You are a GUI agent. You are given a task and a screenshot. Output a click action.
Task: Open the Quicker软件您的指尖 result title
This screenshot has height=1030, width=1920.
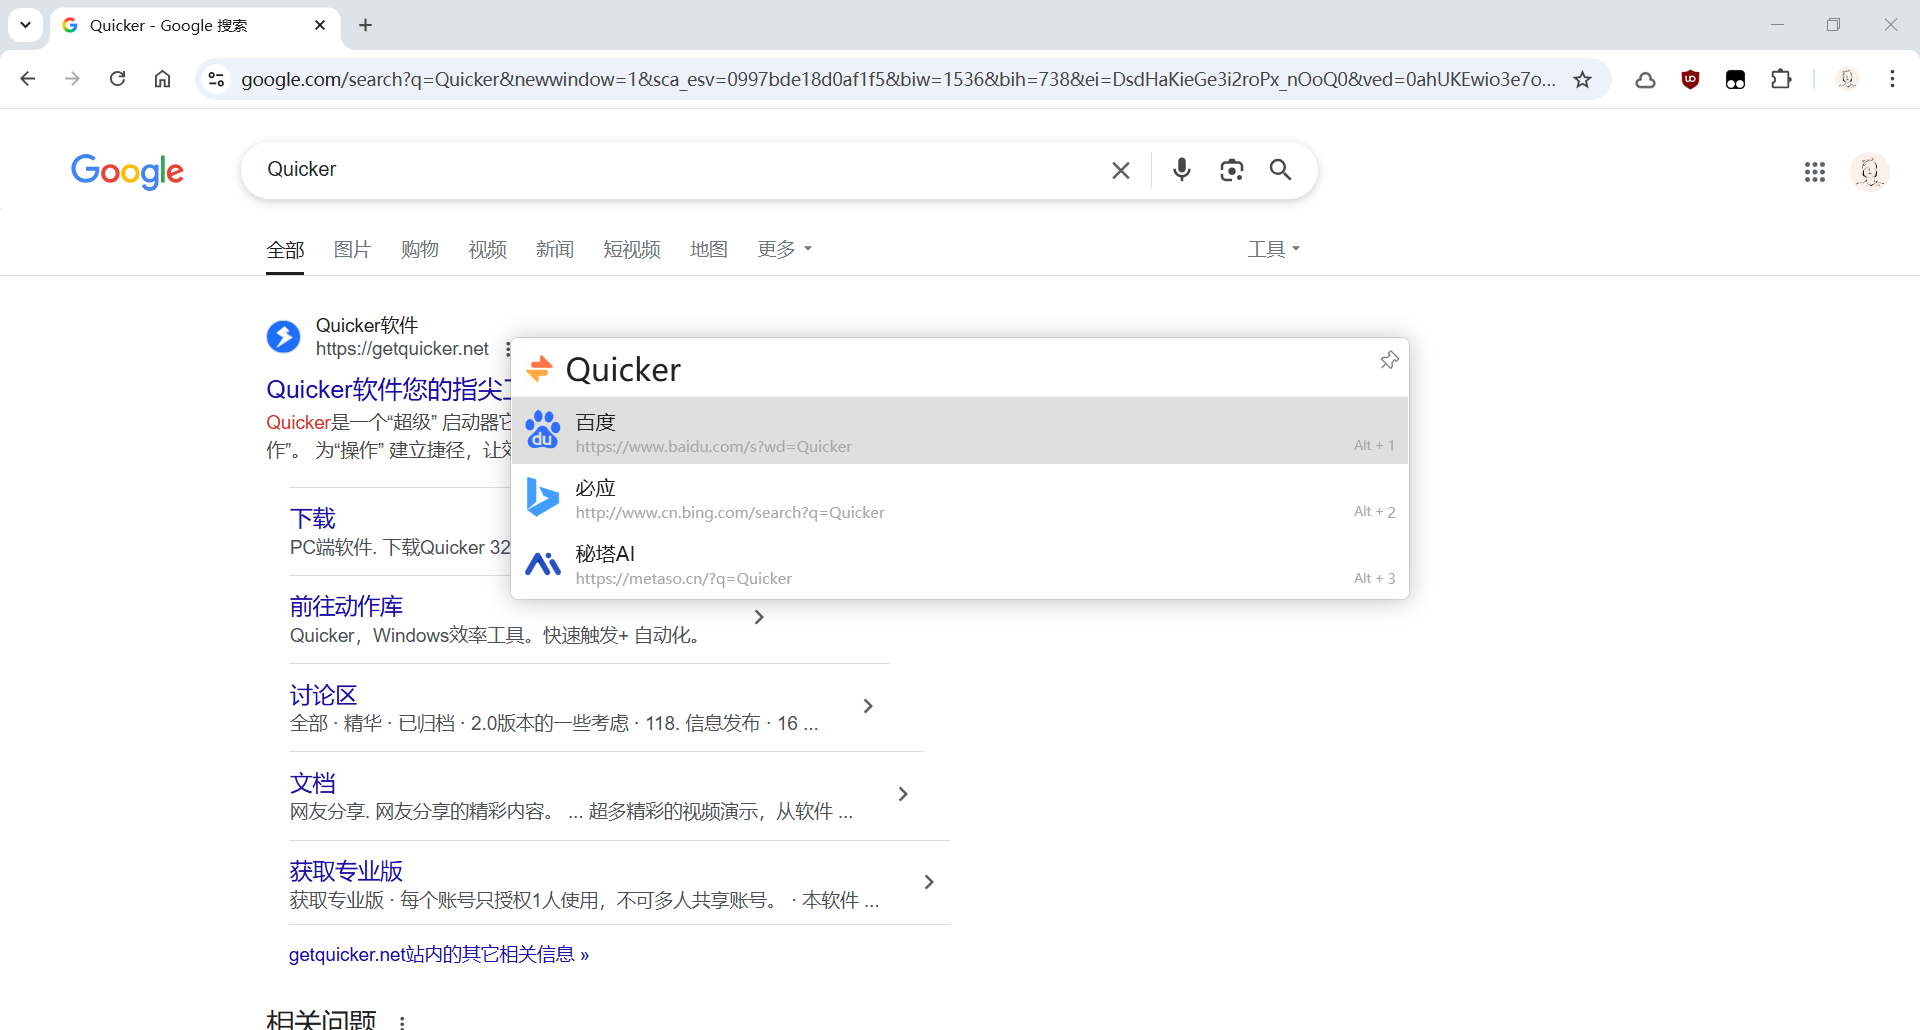click(388, 389)
